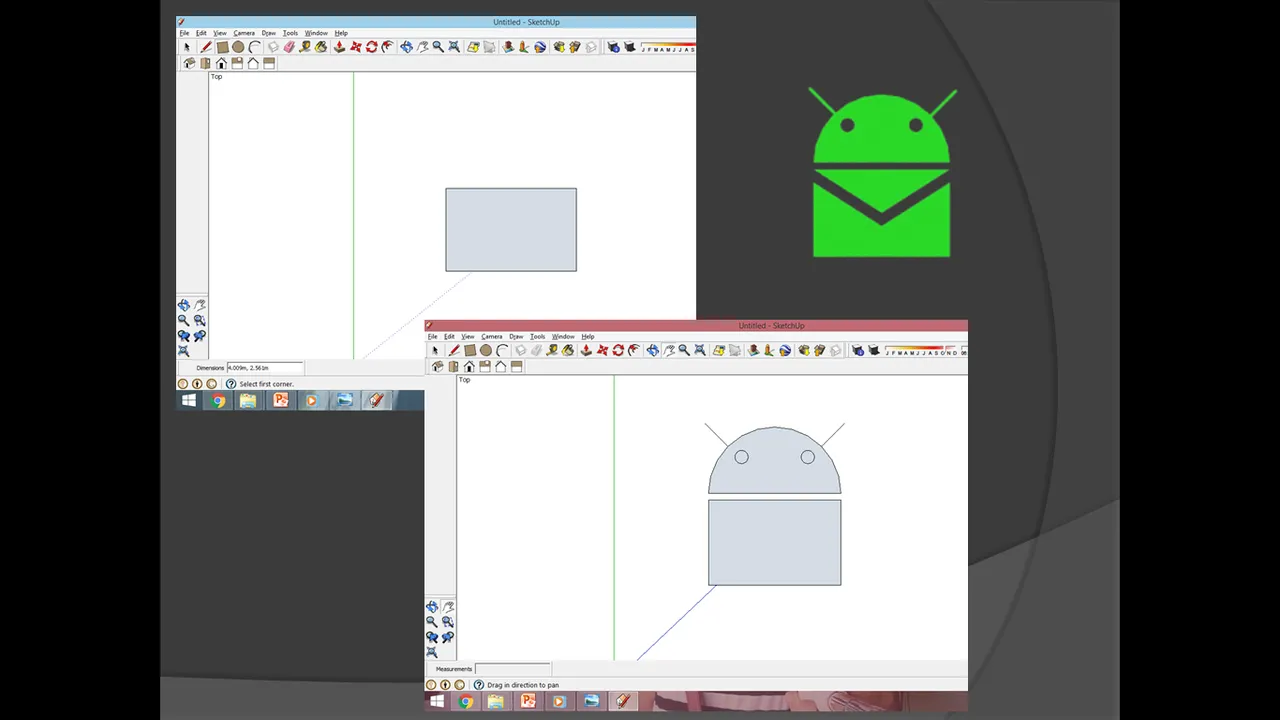Screen dimensions: 1280x720
Task: Switch to Iso view in rectangle-drawing window
Action: 189,63
